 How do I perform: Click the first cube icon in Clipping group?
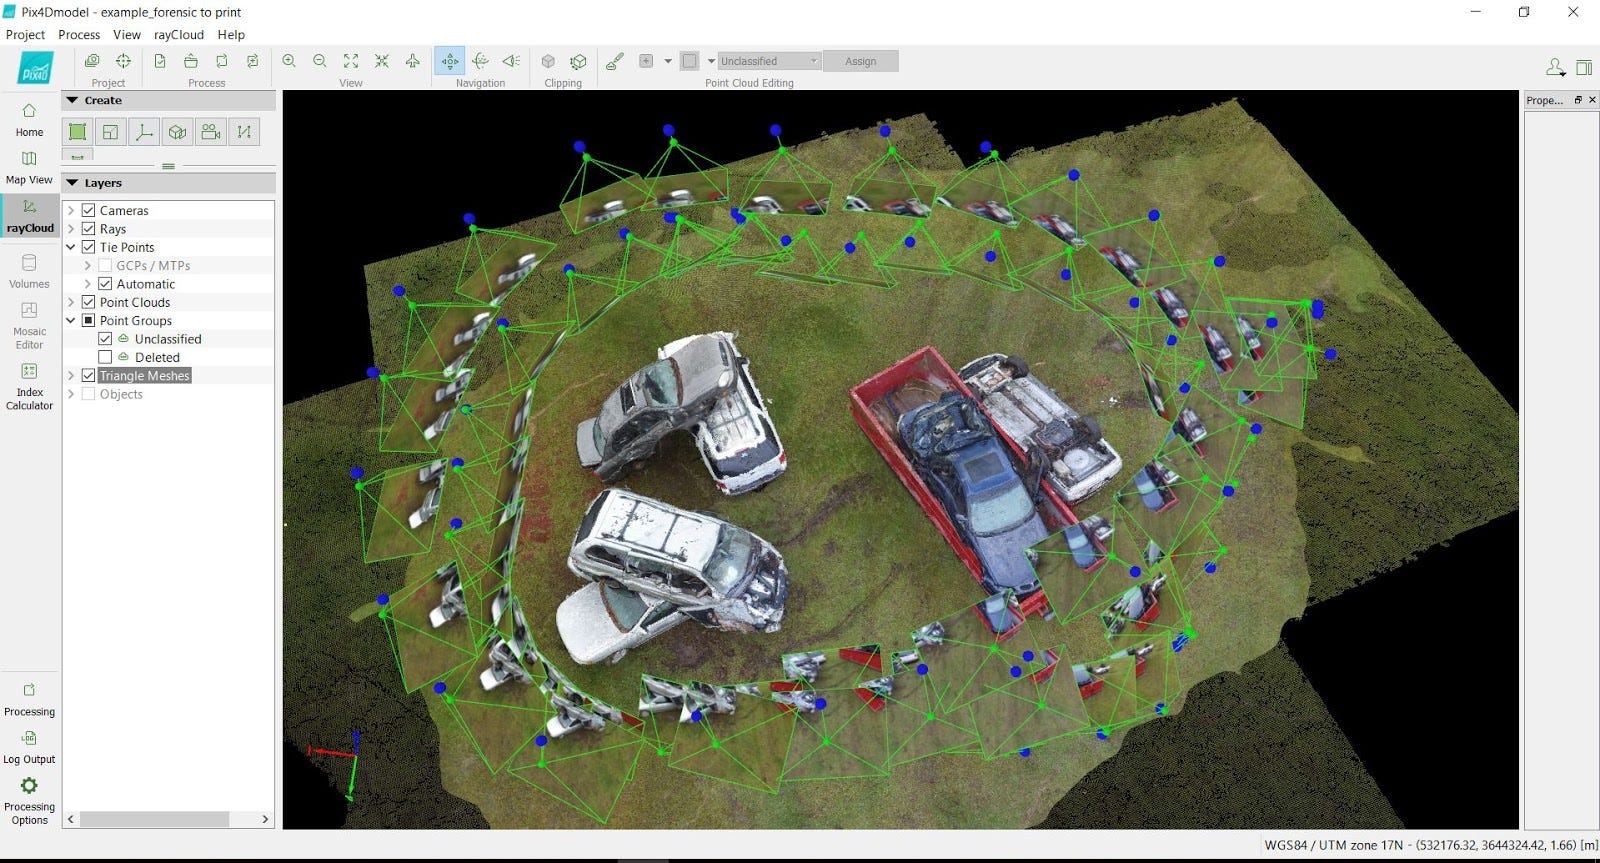click(x=548, y=61)
